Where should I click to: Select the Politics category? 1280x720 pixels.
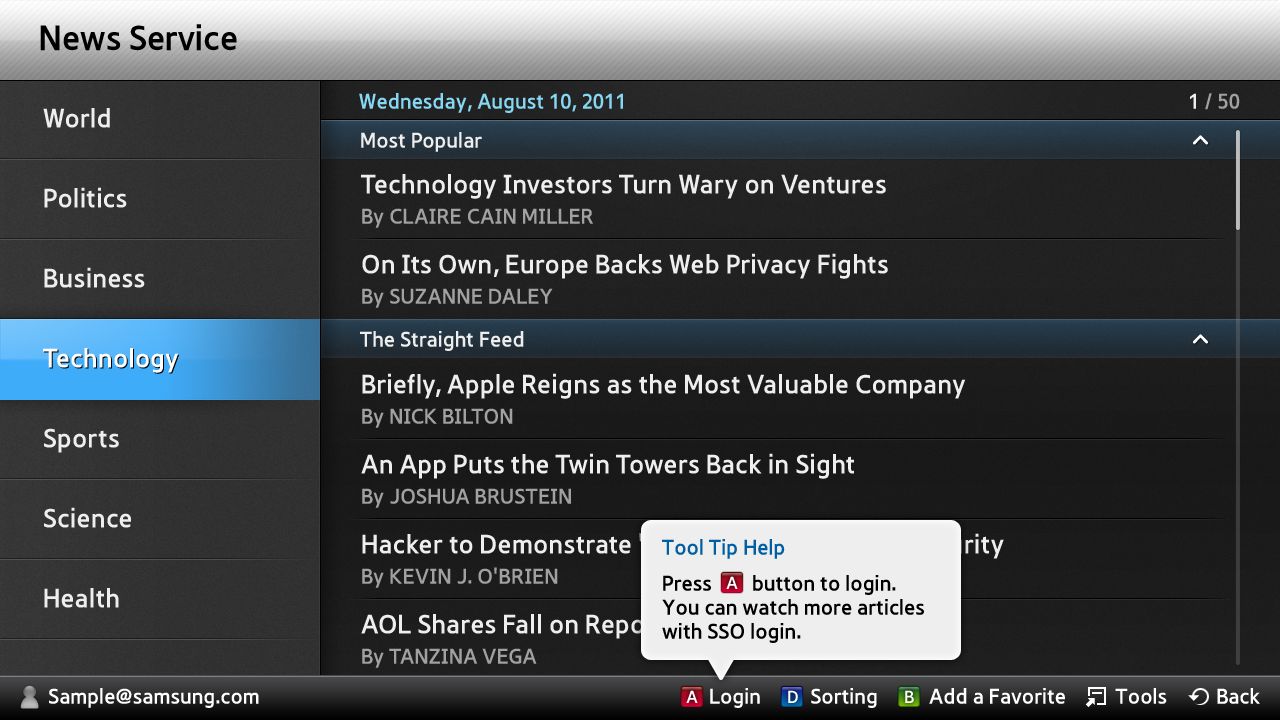tap(160, 199)
